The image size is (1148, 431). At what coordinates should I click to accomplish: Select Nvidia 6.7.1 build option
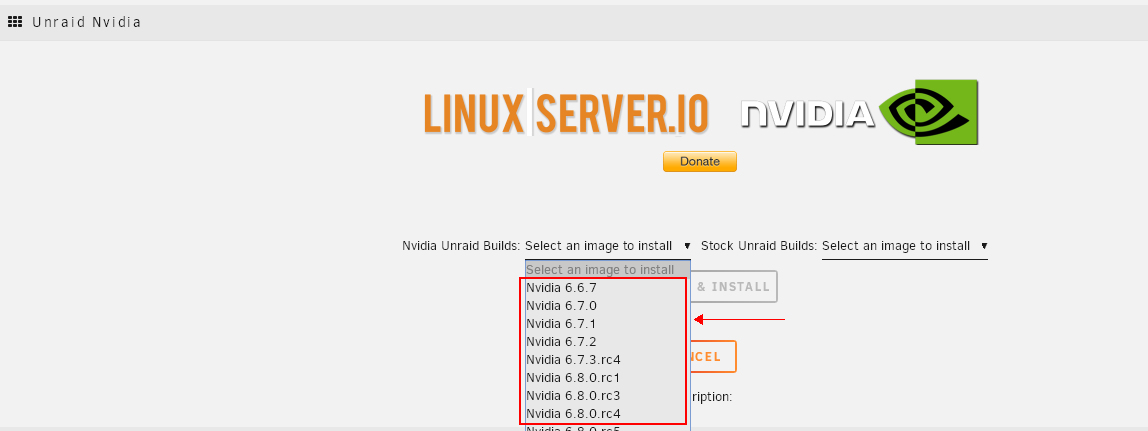(x=608, y=323)
